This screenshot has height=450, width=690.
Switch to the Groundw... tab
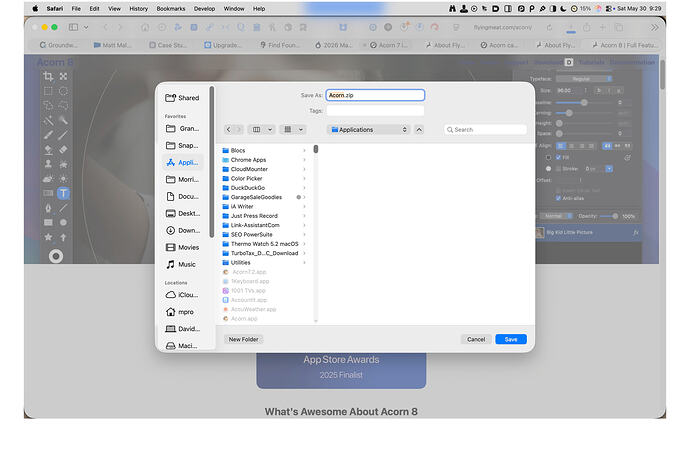coord(59,45)
